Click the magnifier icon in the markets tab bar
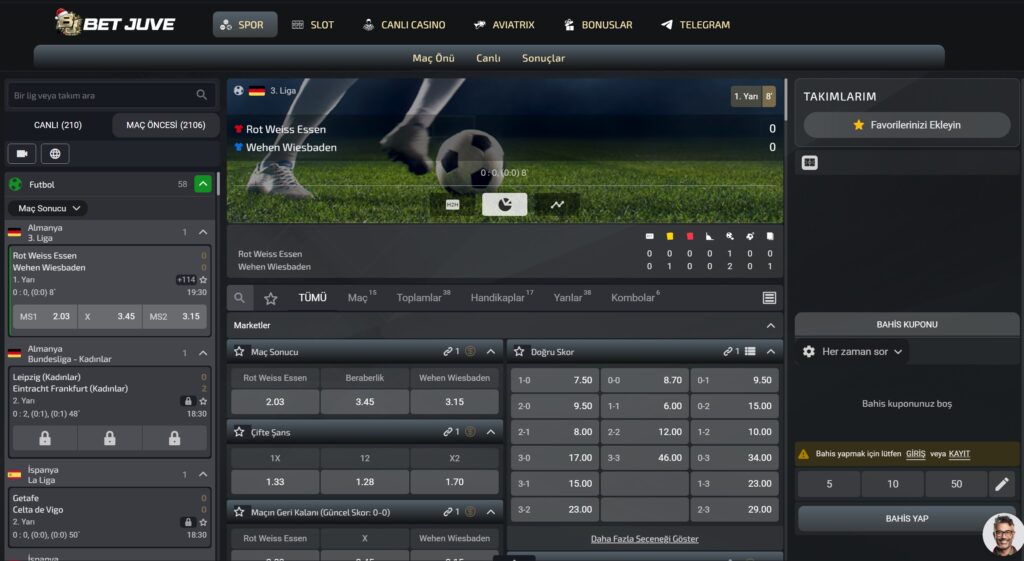 [x=240, y=298]
